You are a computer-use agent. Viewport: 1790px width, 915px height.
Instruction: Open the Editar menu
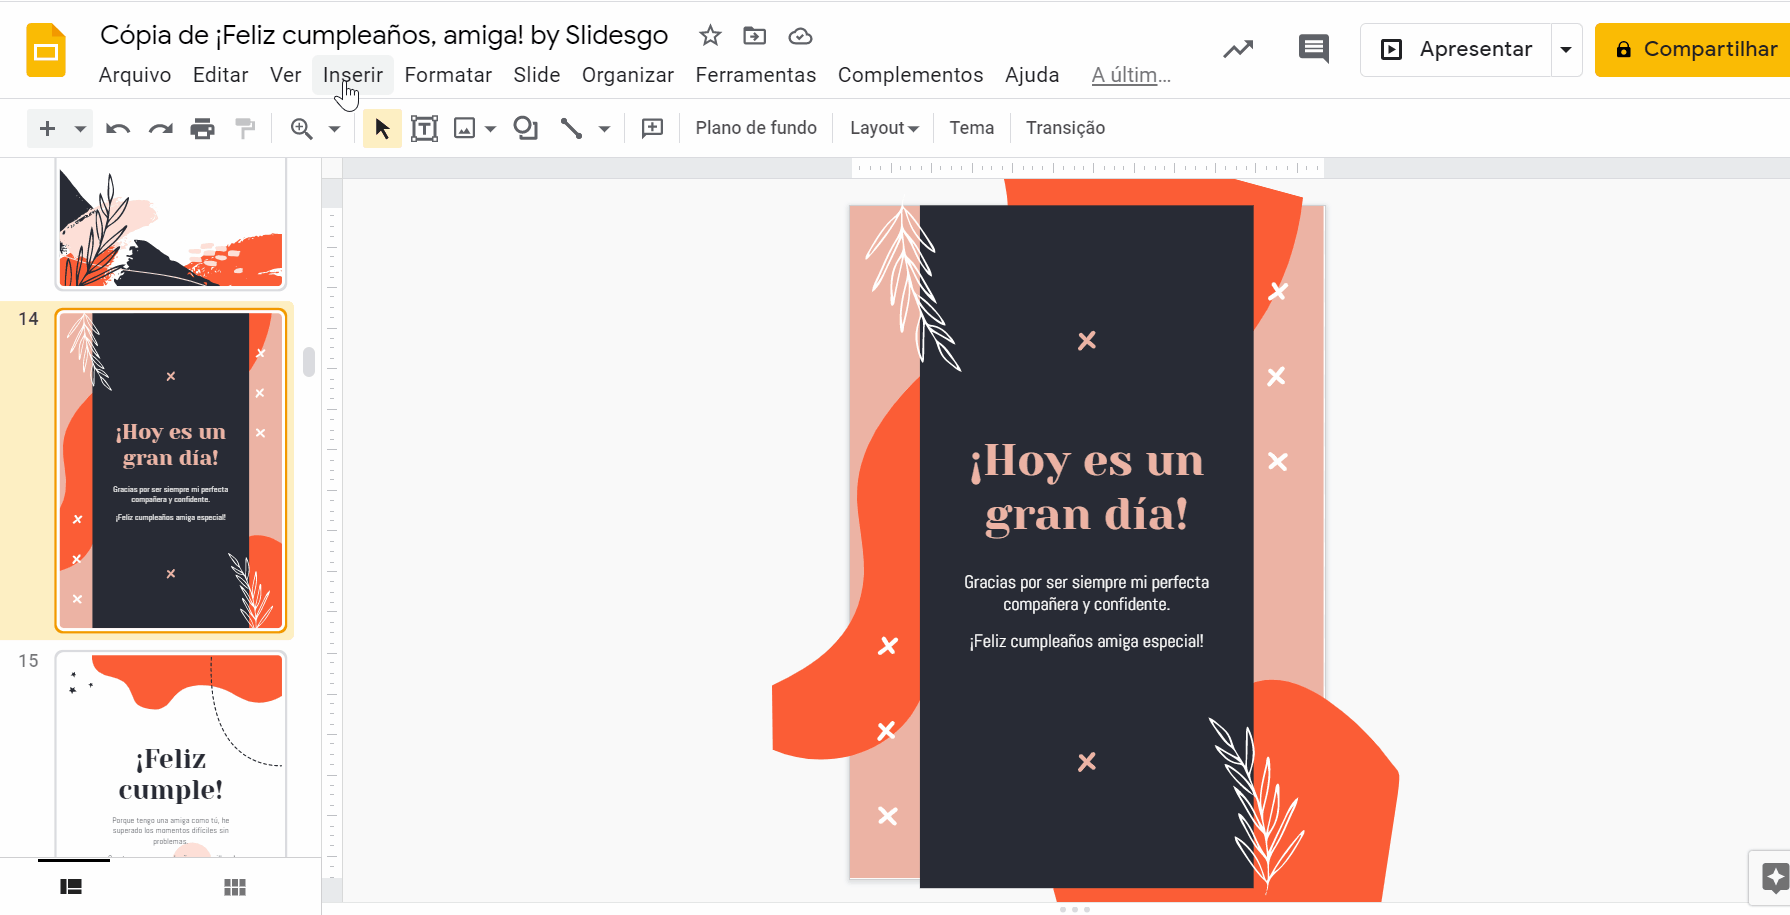tap(220, 75)
